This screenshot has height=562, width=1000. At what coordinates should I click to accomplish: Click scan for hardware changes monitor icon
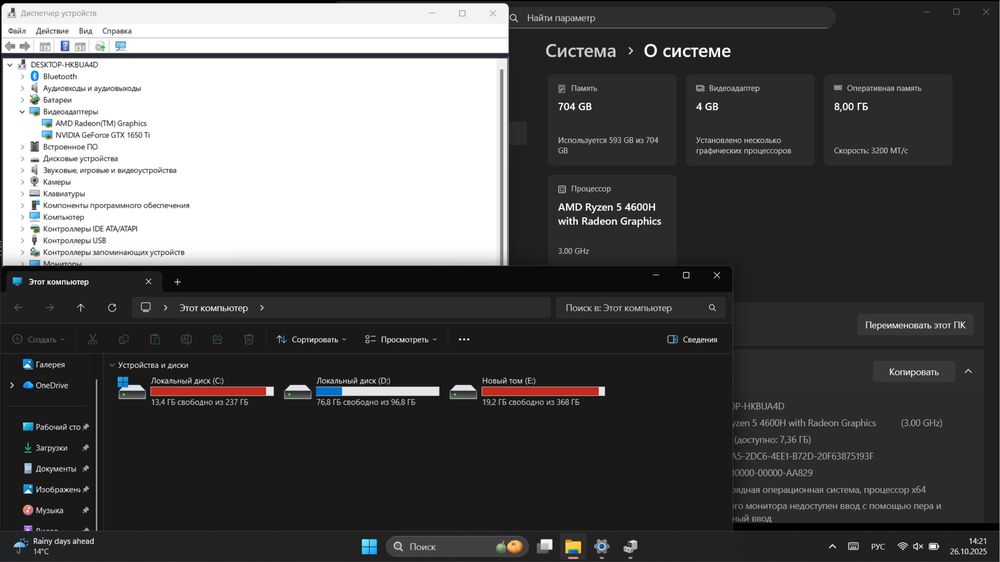(120, 46)
